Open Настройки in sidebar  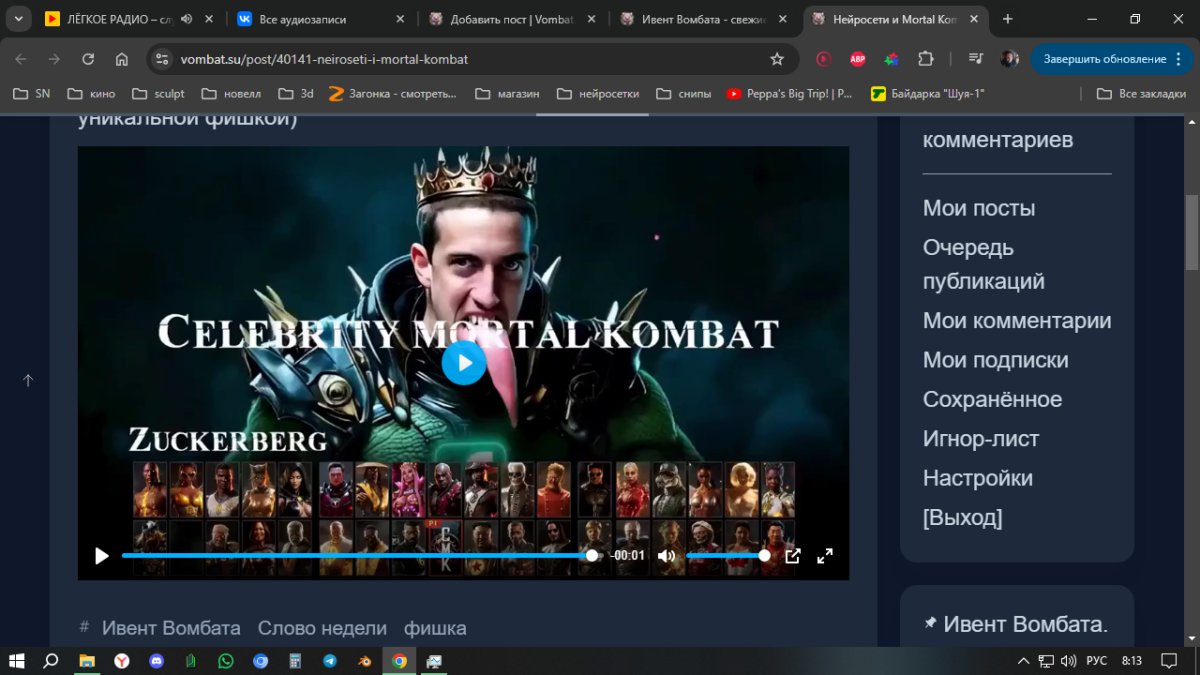[978, 478]
